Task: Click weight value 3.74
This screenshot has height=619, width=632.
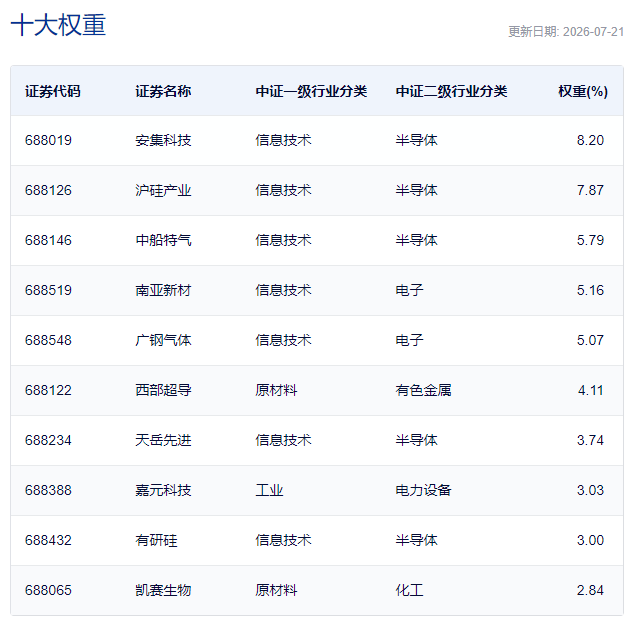Action: (x=590, y=440)
